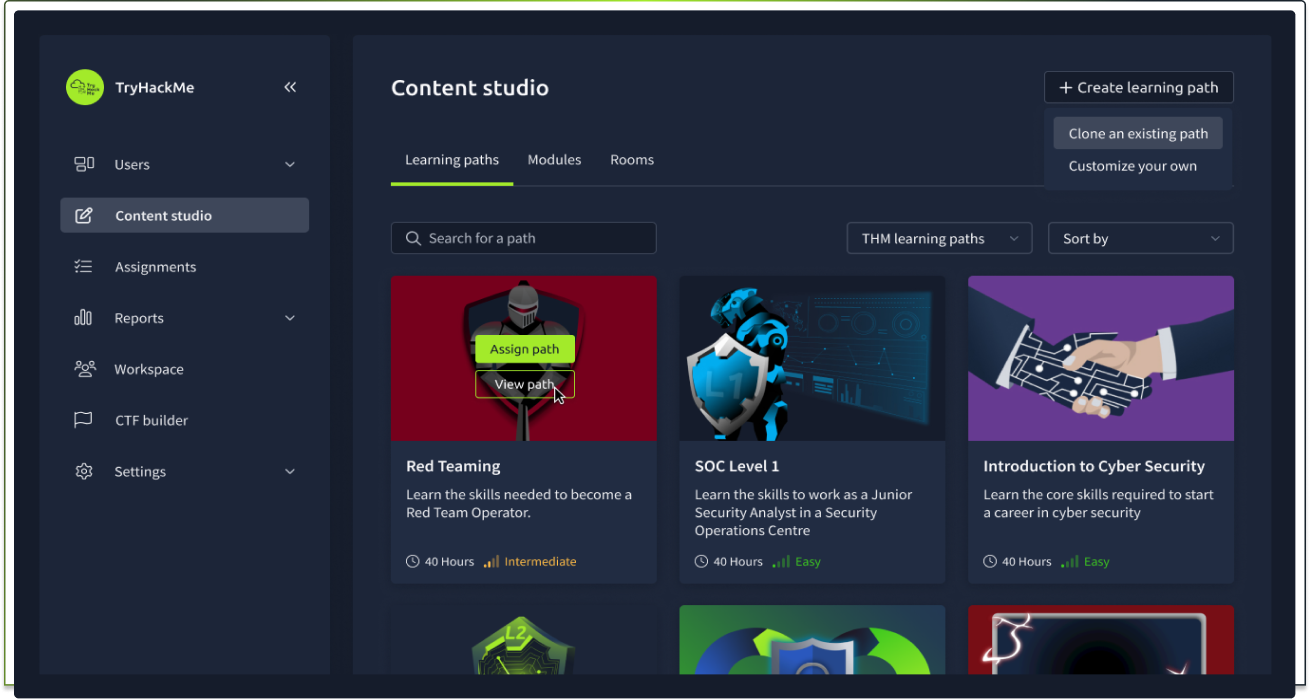Image resolution: width=1310 pixels, height=699 pixels.
Task: Switch to the Modules tab
Action: point(554,159)
